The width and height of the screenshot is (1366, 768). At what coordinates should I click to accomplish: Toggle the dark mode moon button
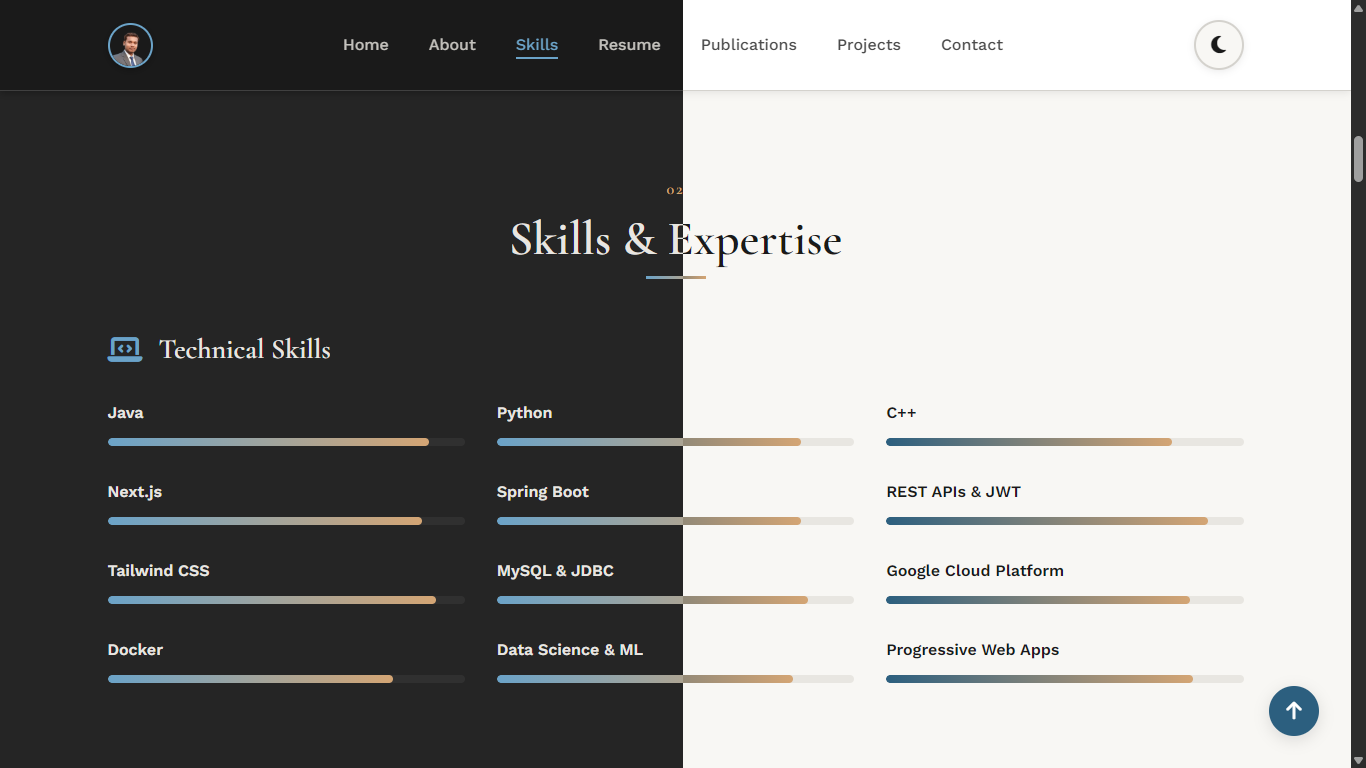pyautogui.click(x=1219, y=45)
